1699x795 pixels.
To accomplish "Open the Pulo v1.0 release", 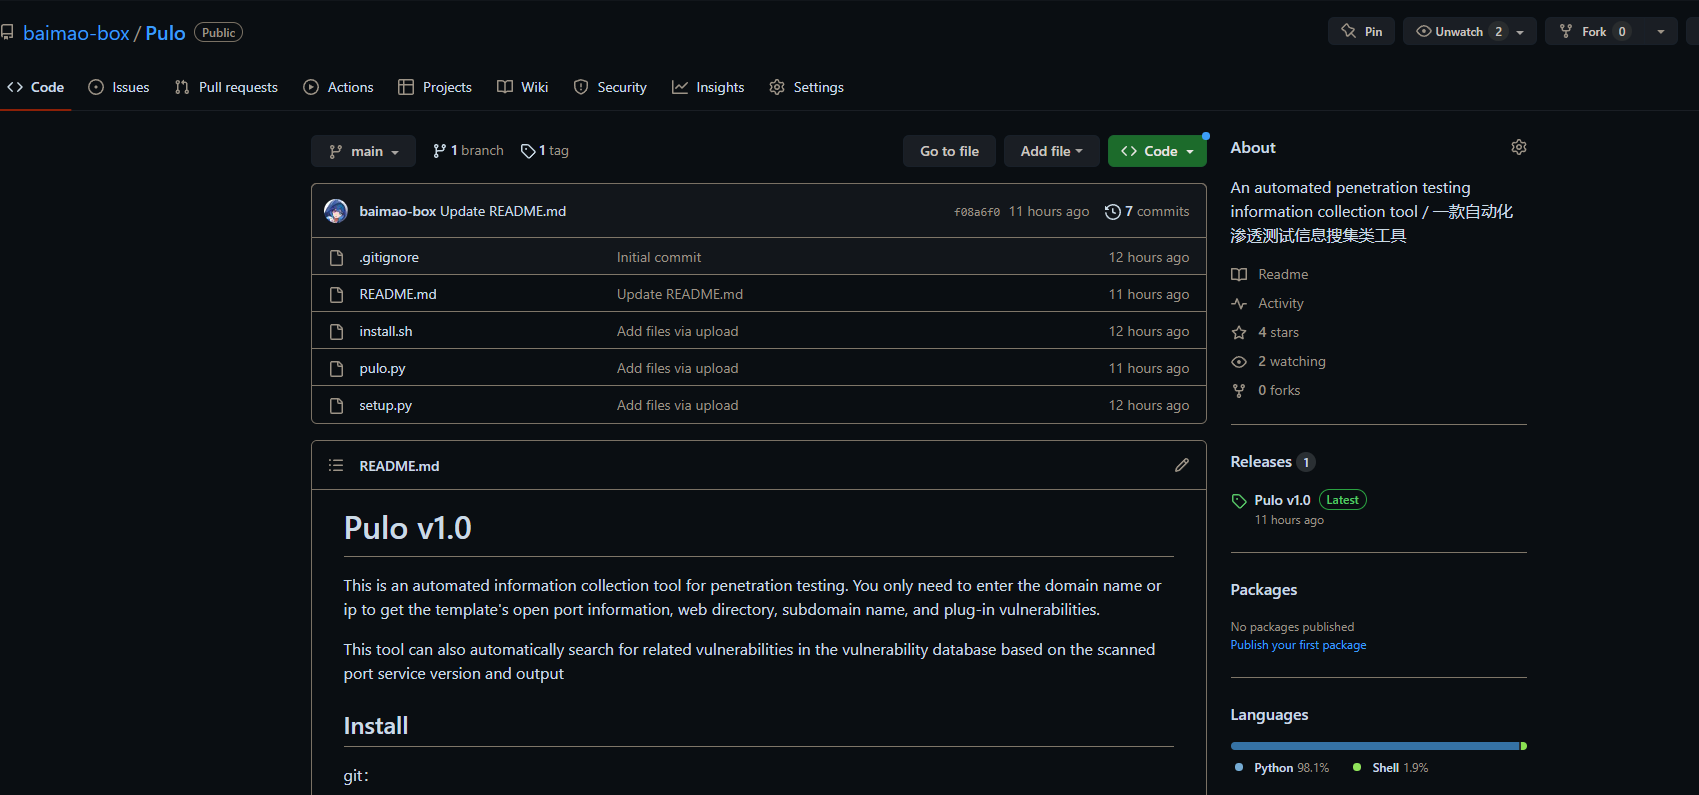I will coord(1282,500).
